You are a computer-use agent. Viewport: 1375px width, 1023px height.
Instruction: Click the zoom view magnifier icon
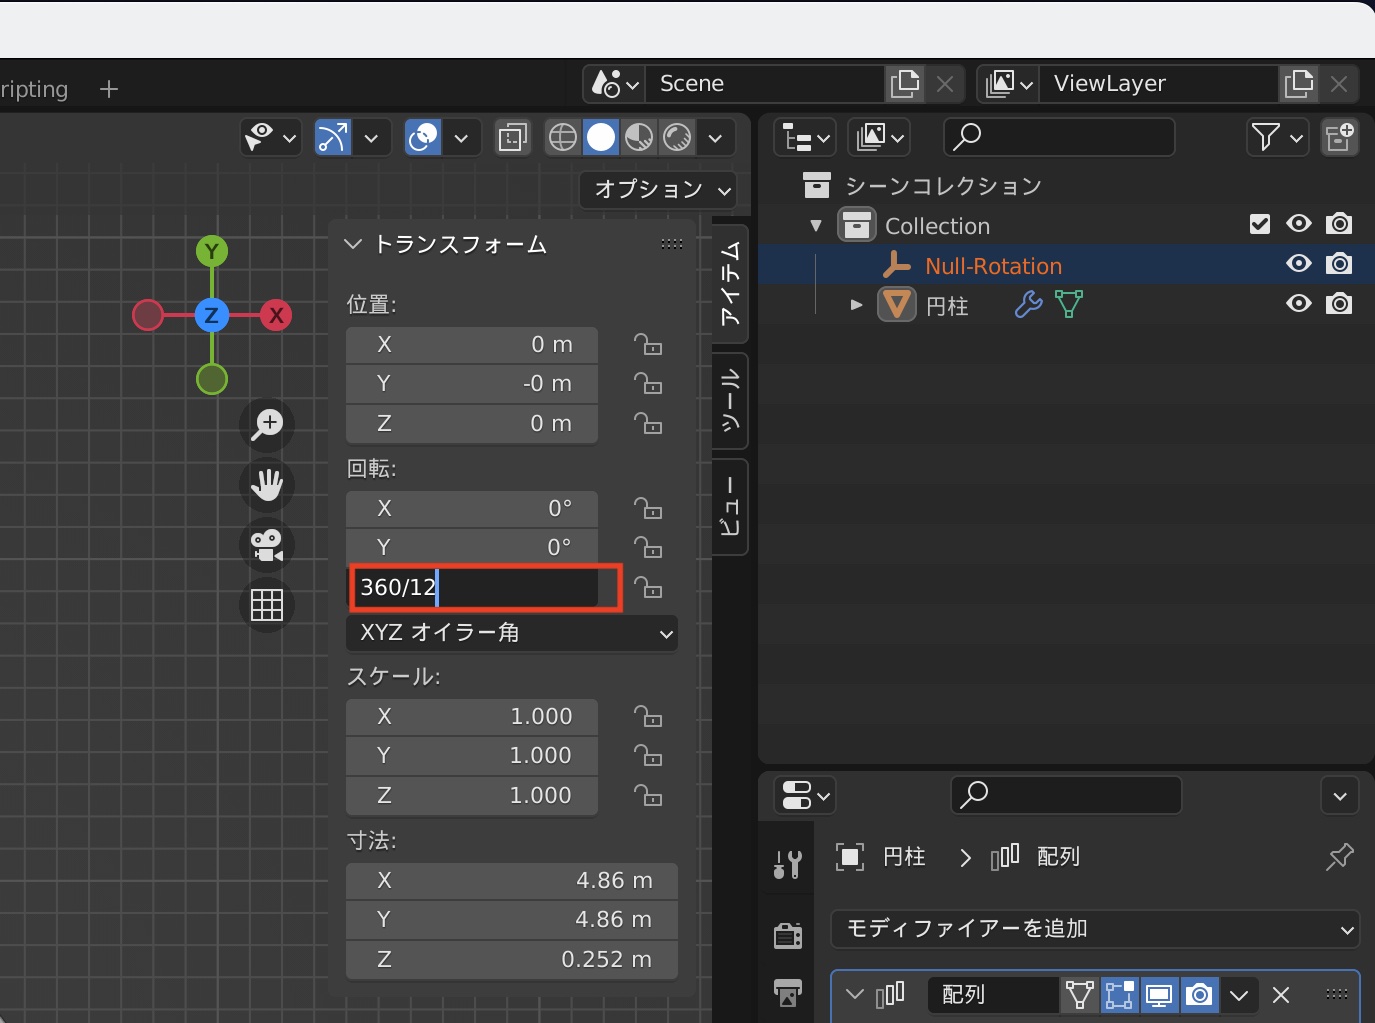coord(267,424)
